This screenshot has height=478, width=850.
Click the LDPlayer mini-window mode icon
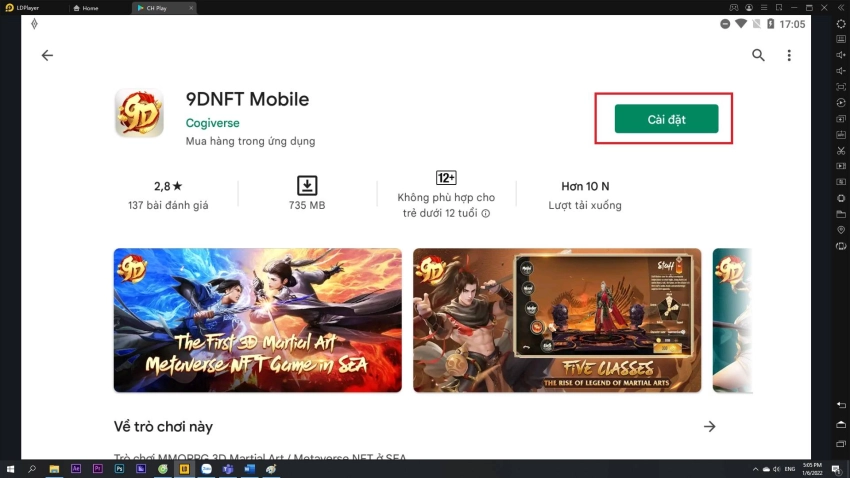[779, 8]
